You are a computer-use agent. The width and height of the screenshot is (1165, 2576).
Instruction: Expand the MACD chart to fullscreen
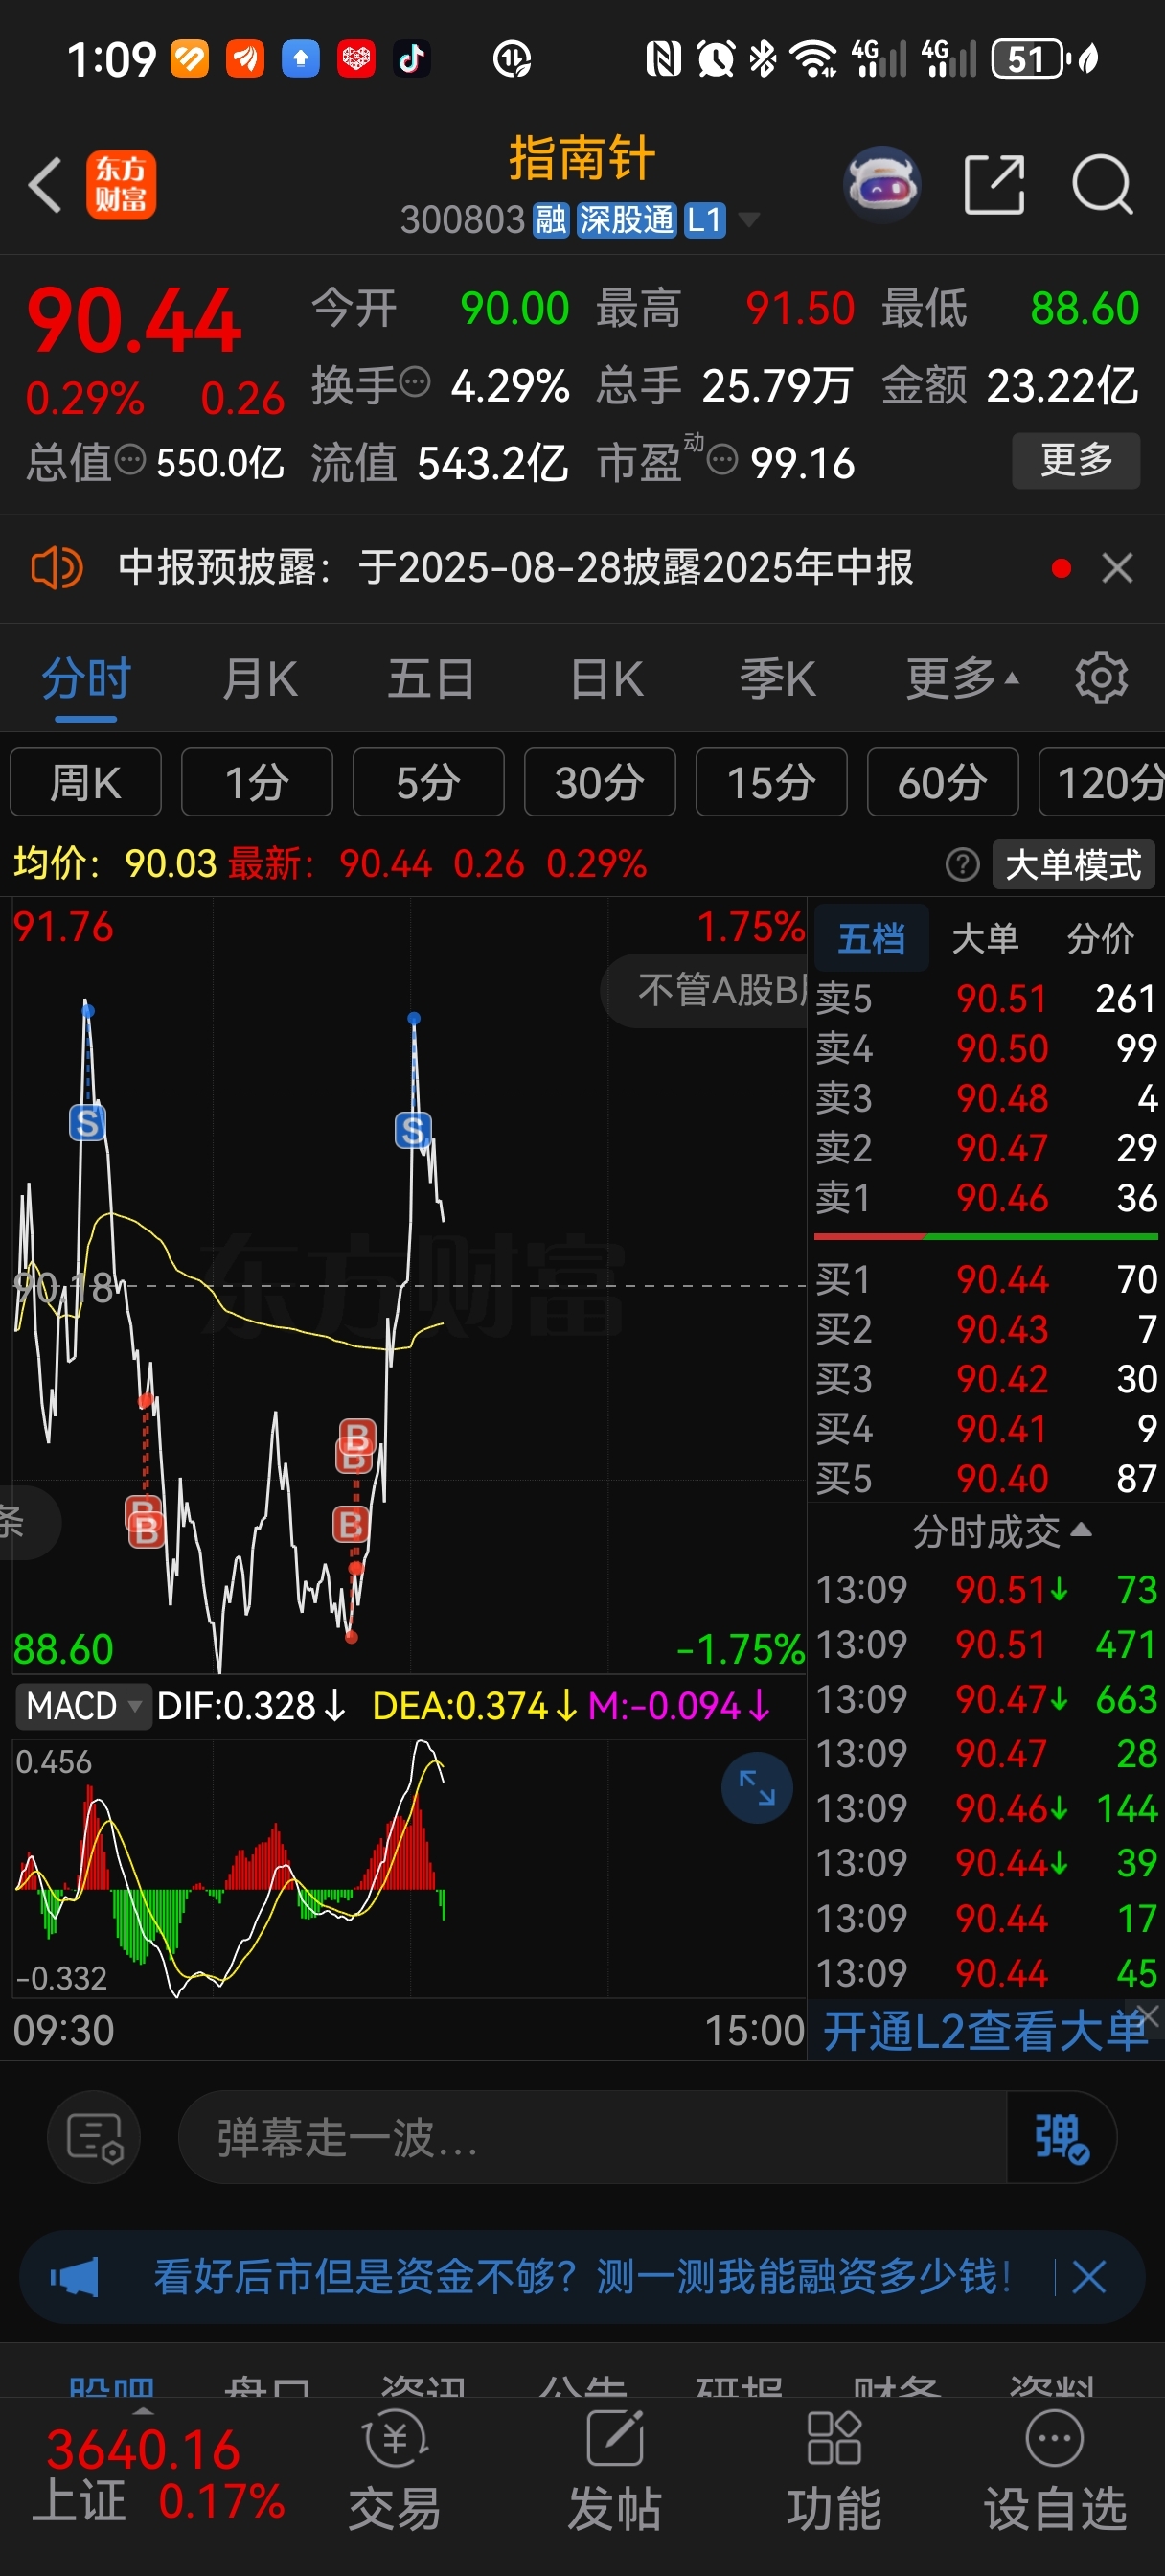click(757, 1787)
